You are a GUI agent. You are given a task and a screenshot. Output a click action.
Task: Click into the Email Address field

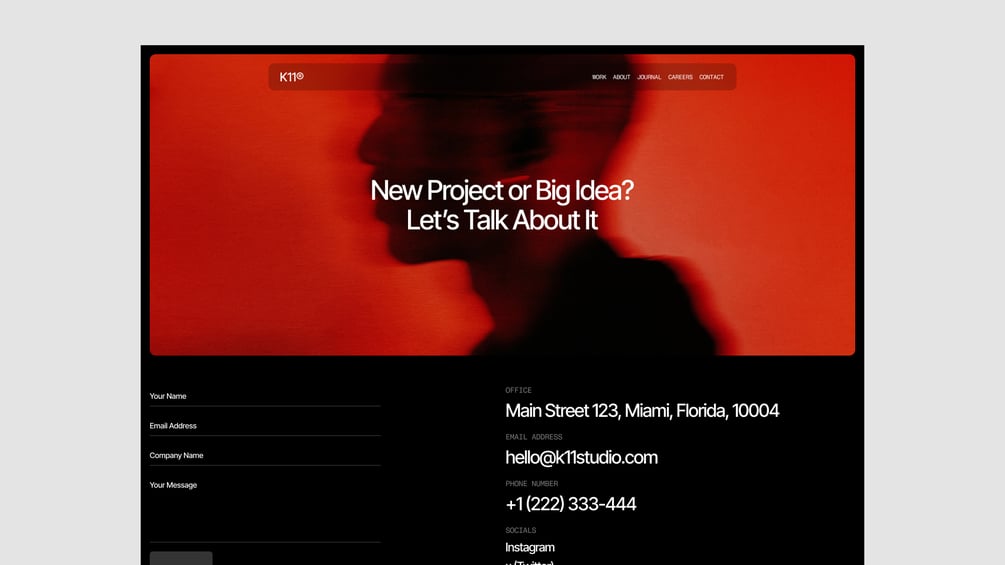265,426
